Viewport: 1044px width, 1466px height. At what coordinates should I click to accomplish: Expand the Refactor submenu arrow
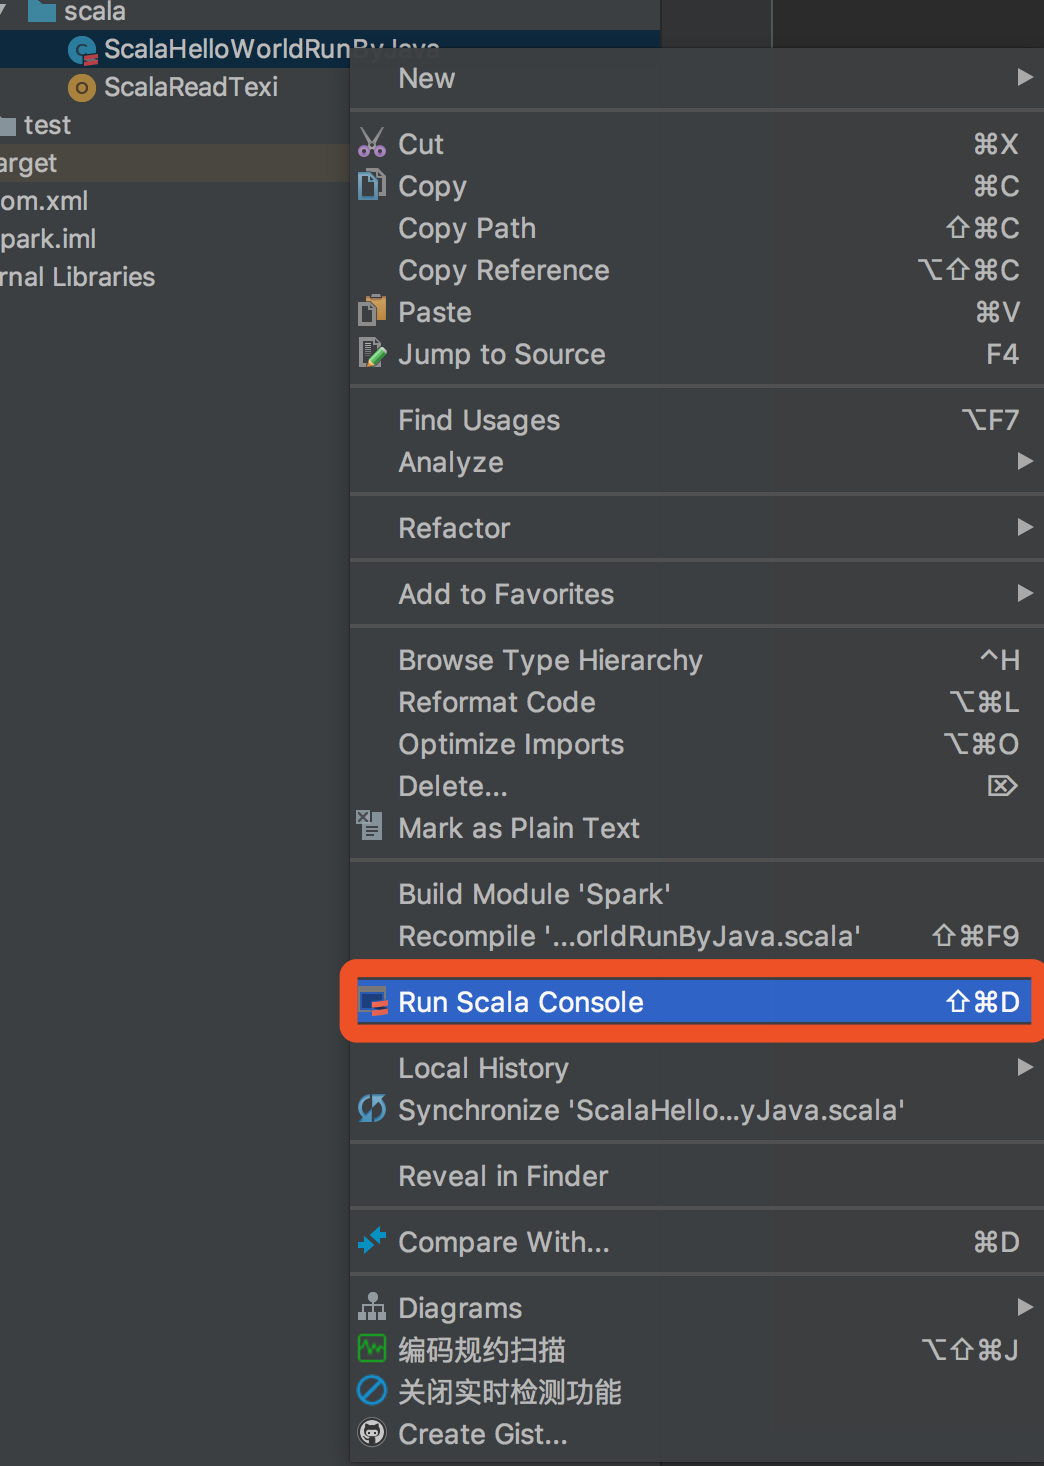1025,527
